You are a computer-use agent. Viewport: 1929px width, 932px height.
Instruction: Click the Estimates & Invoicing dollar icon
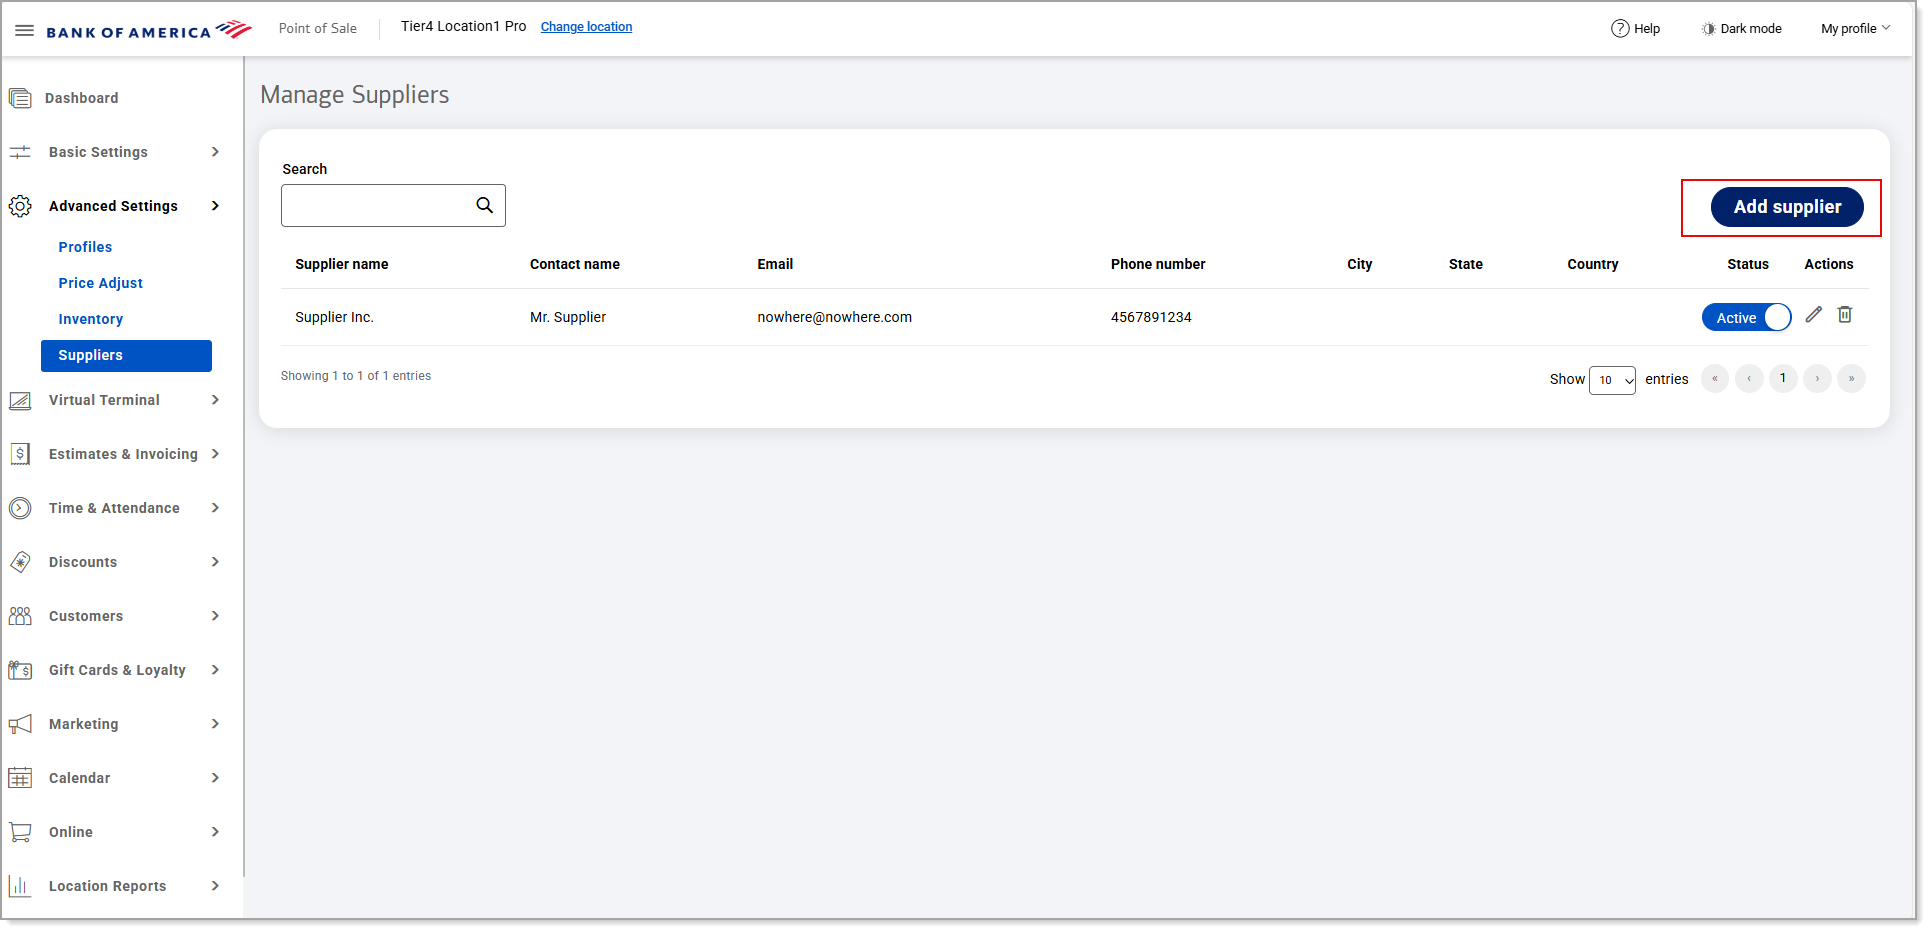tap(20, 454)
